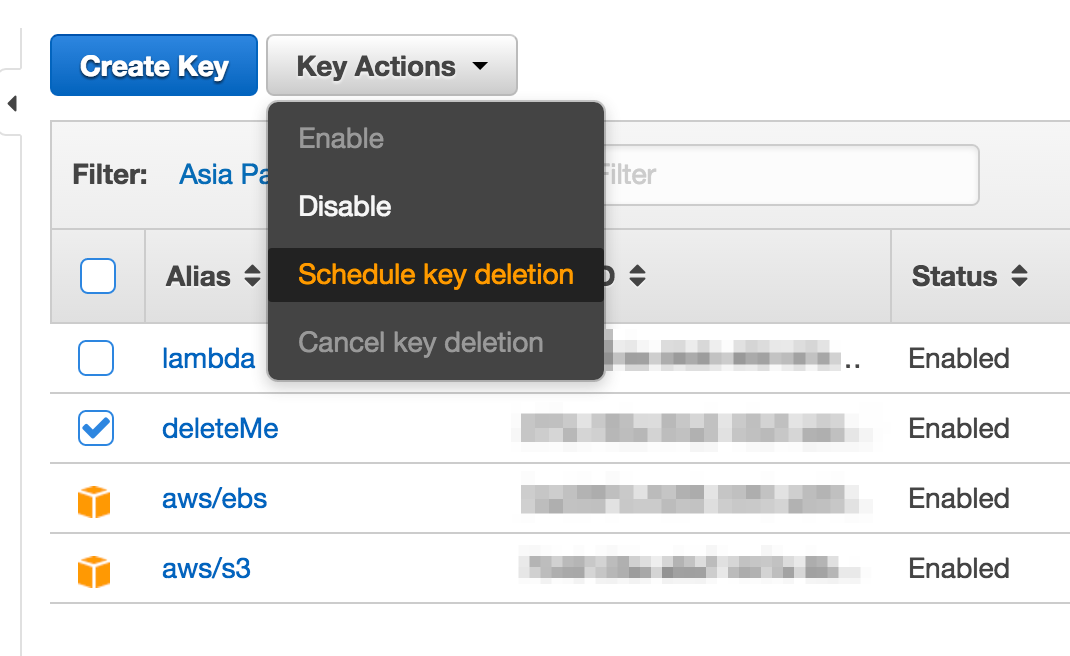Image resolution: width=1070 pixels, height=656 pixels.
Task: Open the deleteMe key link
Action: 220,429
